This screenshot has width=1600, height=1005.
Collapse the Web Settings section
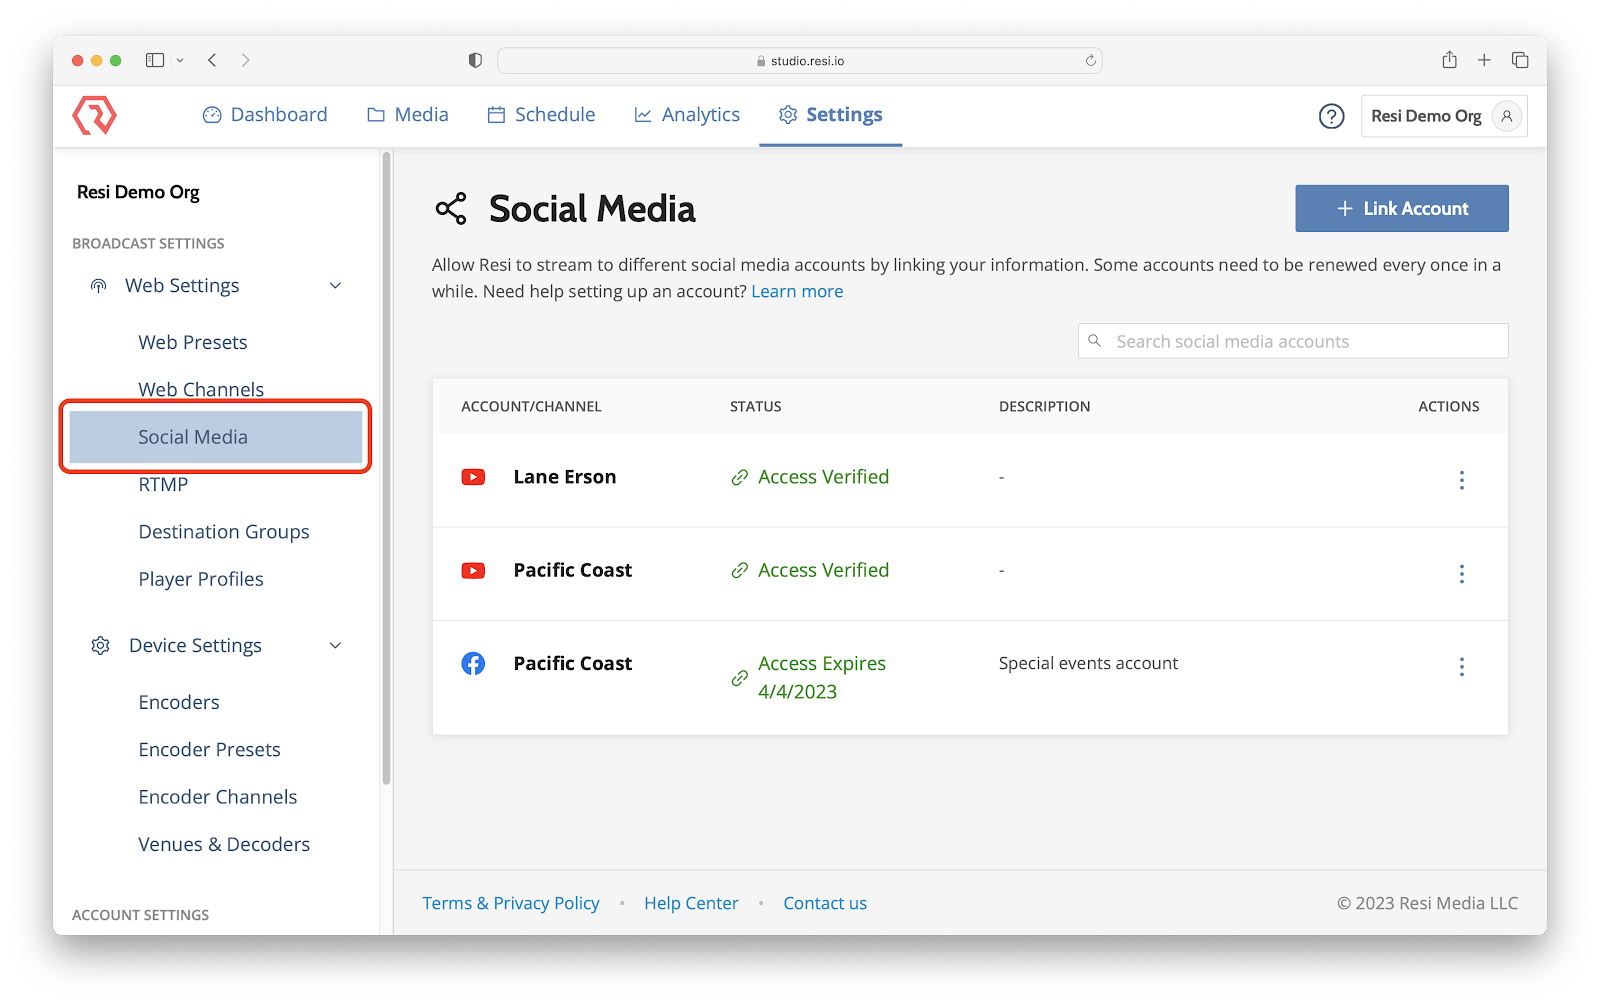(x=335, y=286)
